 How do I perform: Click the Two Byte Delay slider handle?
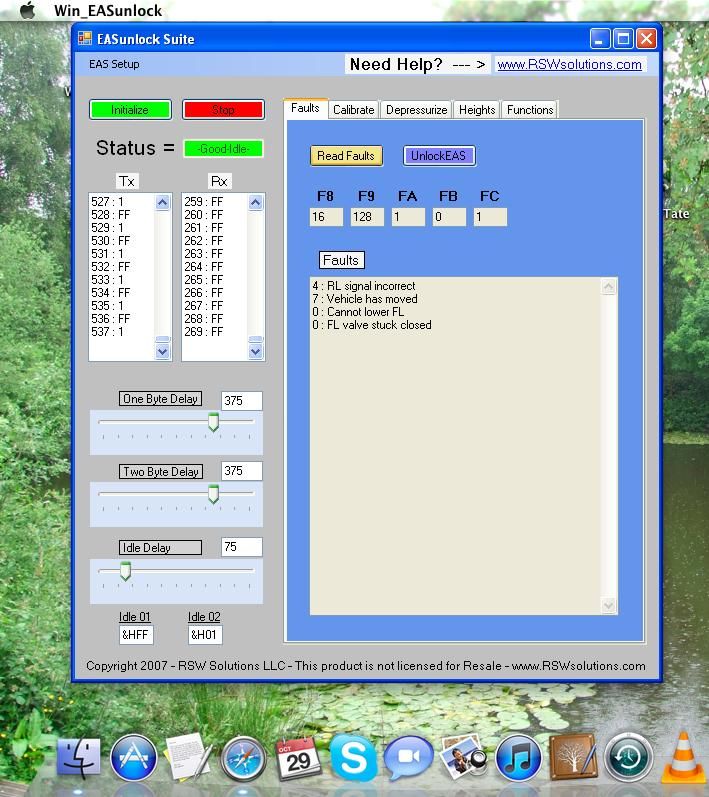(x=213, y=494)
